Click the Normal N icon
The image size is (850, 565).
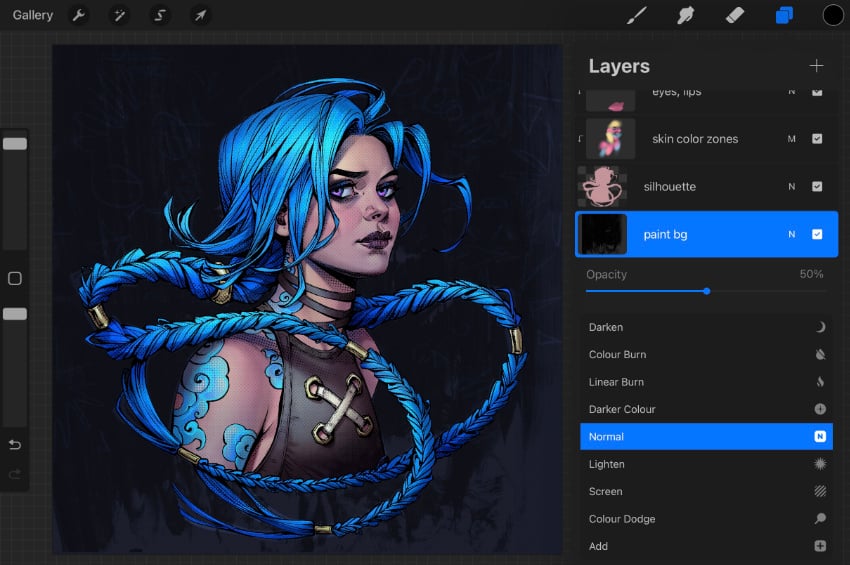pos(820,436)
